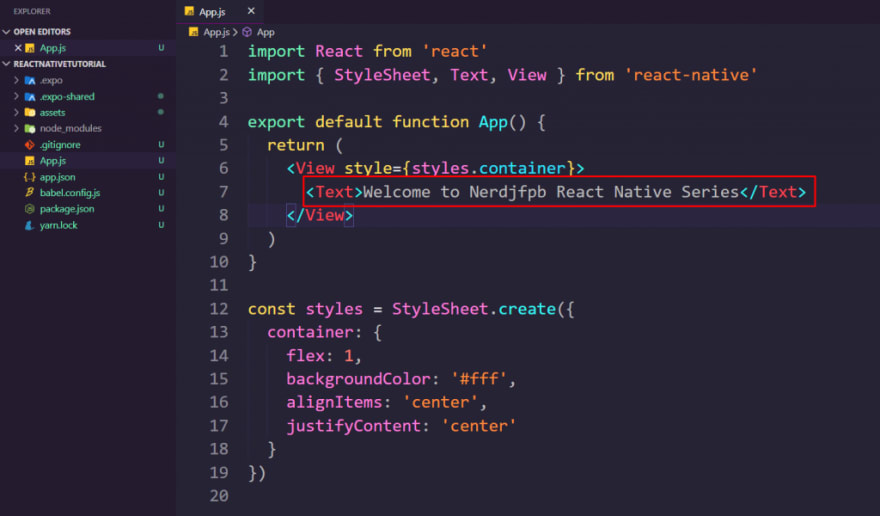
Task: Click the package.json npm icon
Action: point(30,209)
